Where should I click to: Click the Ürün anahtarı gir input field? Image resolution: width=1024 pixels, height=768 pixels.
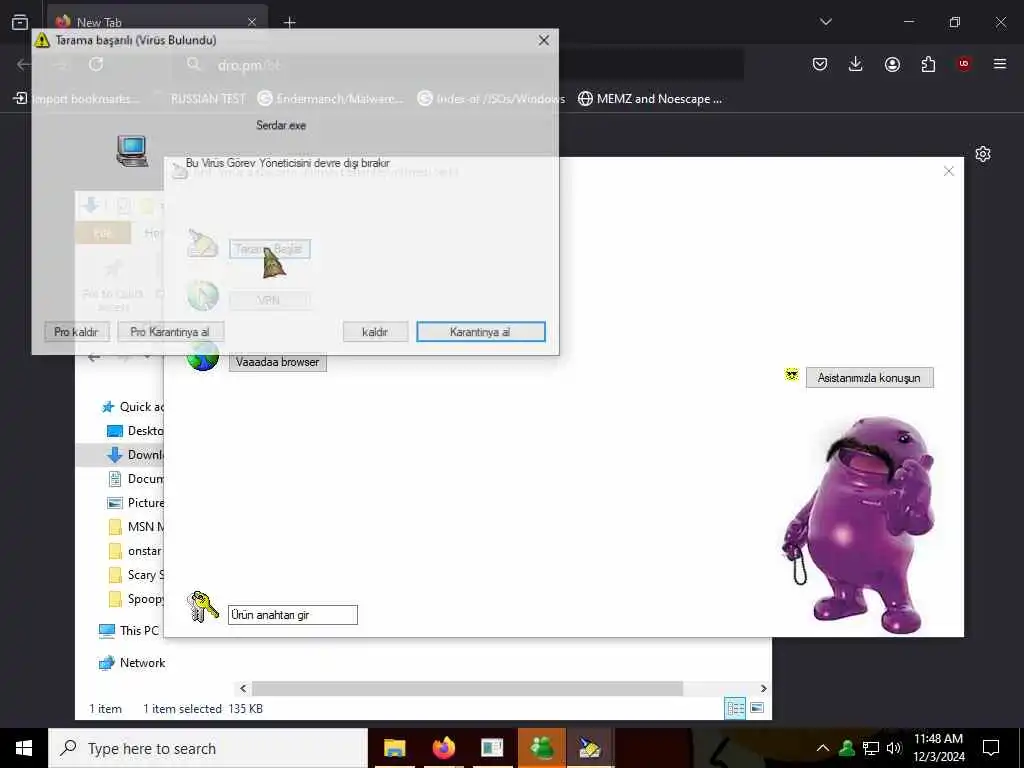click(293, 615)
